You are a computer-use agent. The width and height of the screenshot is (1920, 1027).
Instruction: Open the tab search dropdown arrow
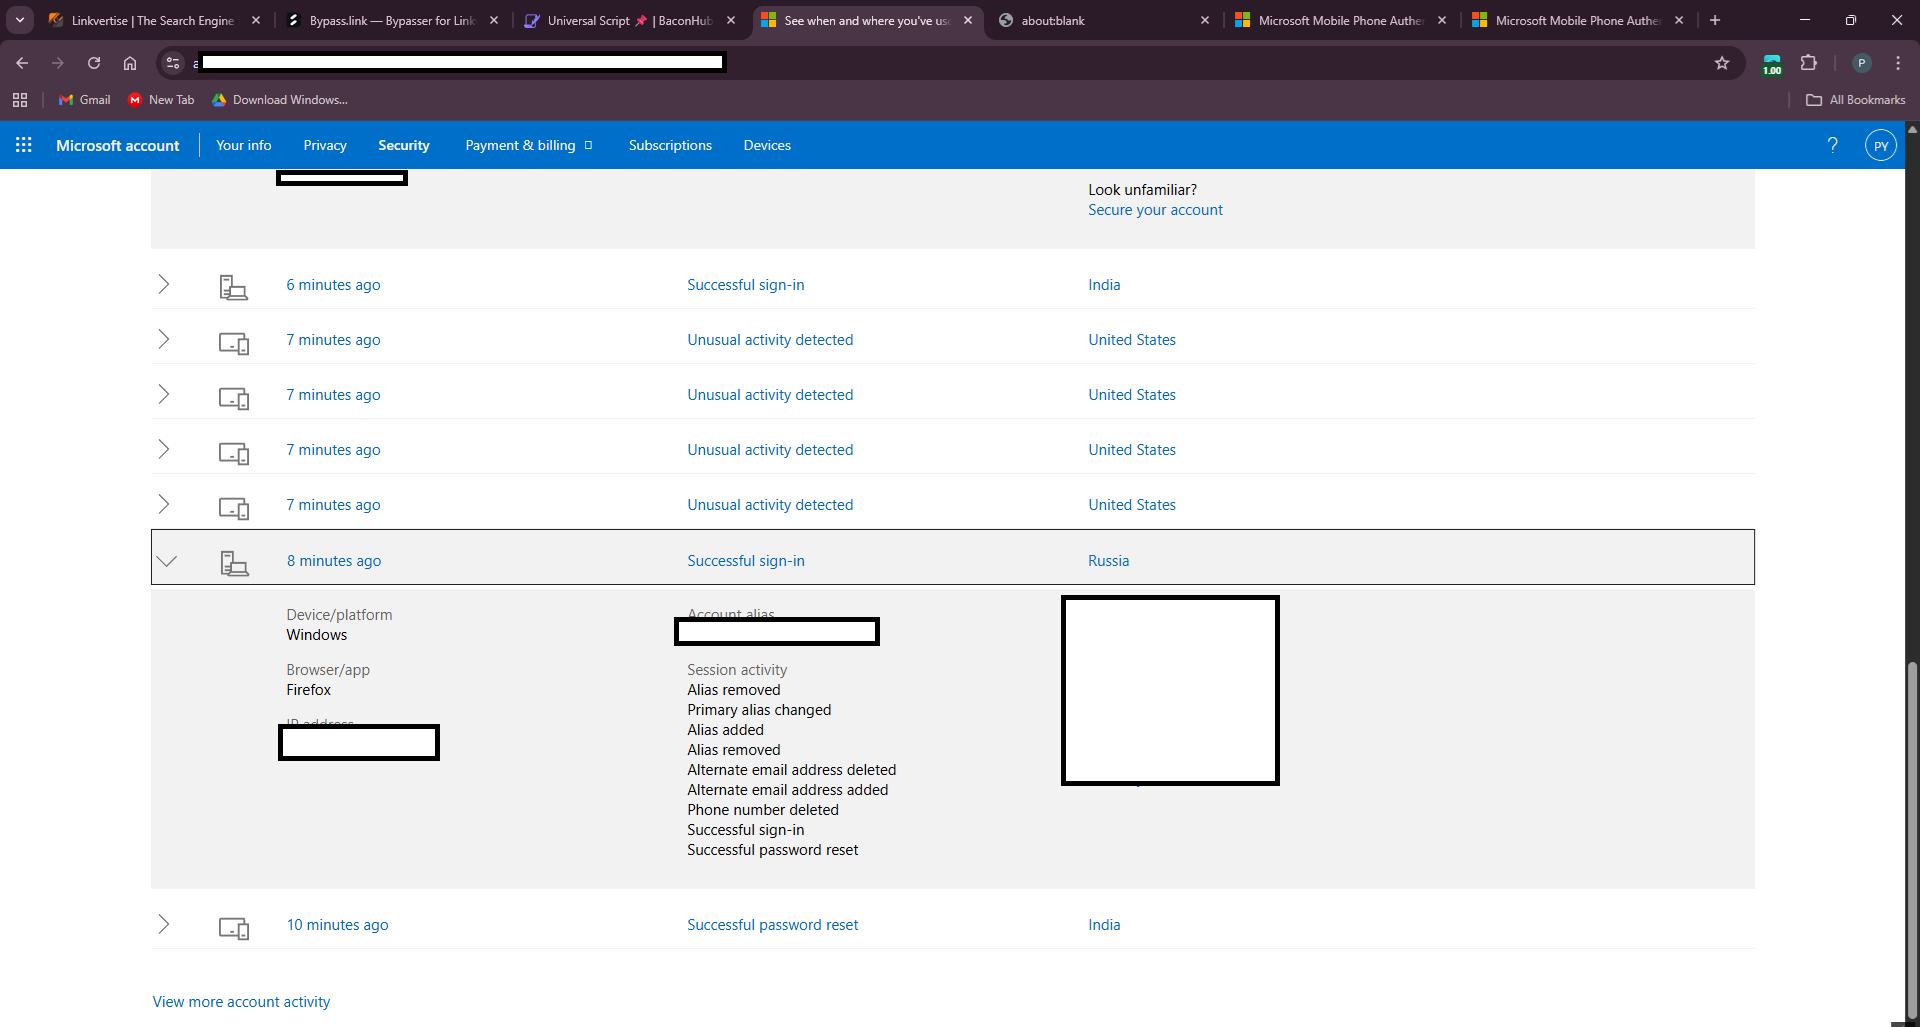20,20
